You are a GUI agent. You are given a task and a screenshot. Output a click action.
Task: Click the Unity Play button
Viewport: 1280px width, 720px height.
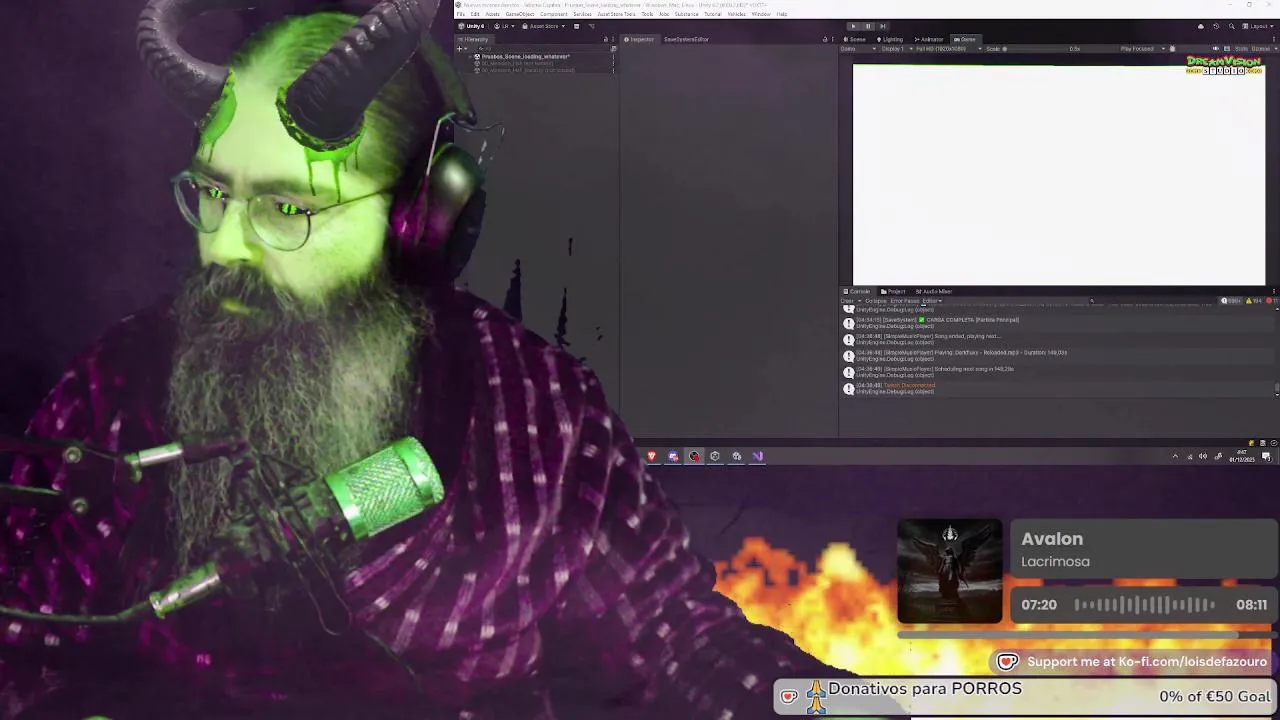(853, 26)
